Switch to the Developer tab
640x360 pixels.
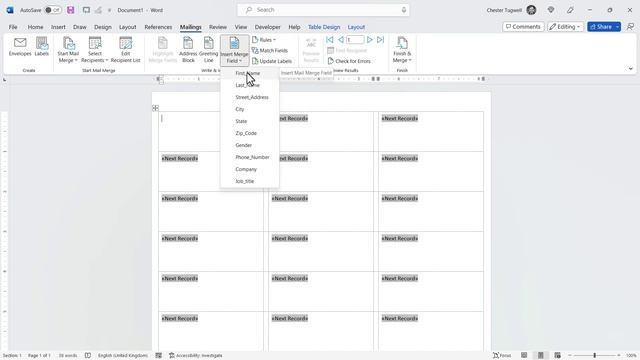tap(267, 27)
